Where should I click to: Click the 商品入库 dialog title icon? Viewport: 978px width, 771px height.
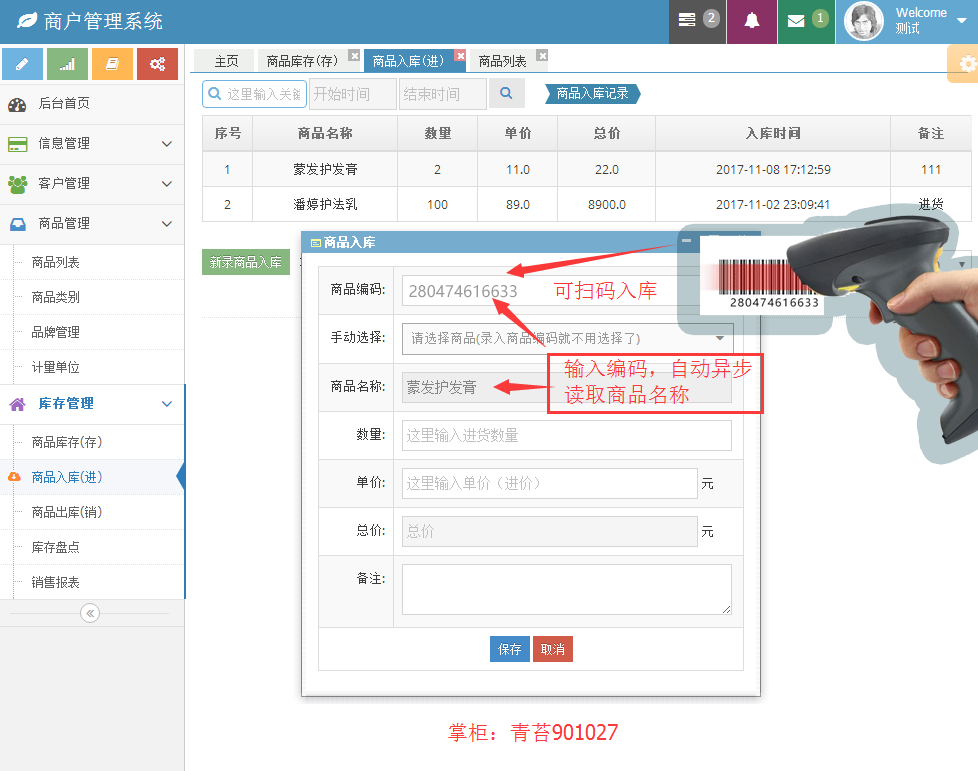(316, 243)
